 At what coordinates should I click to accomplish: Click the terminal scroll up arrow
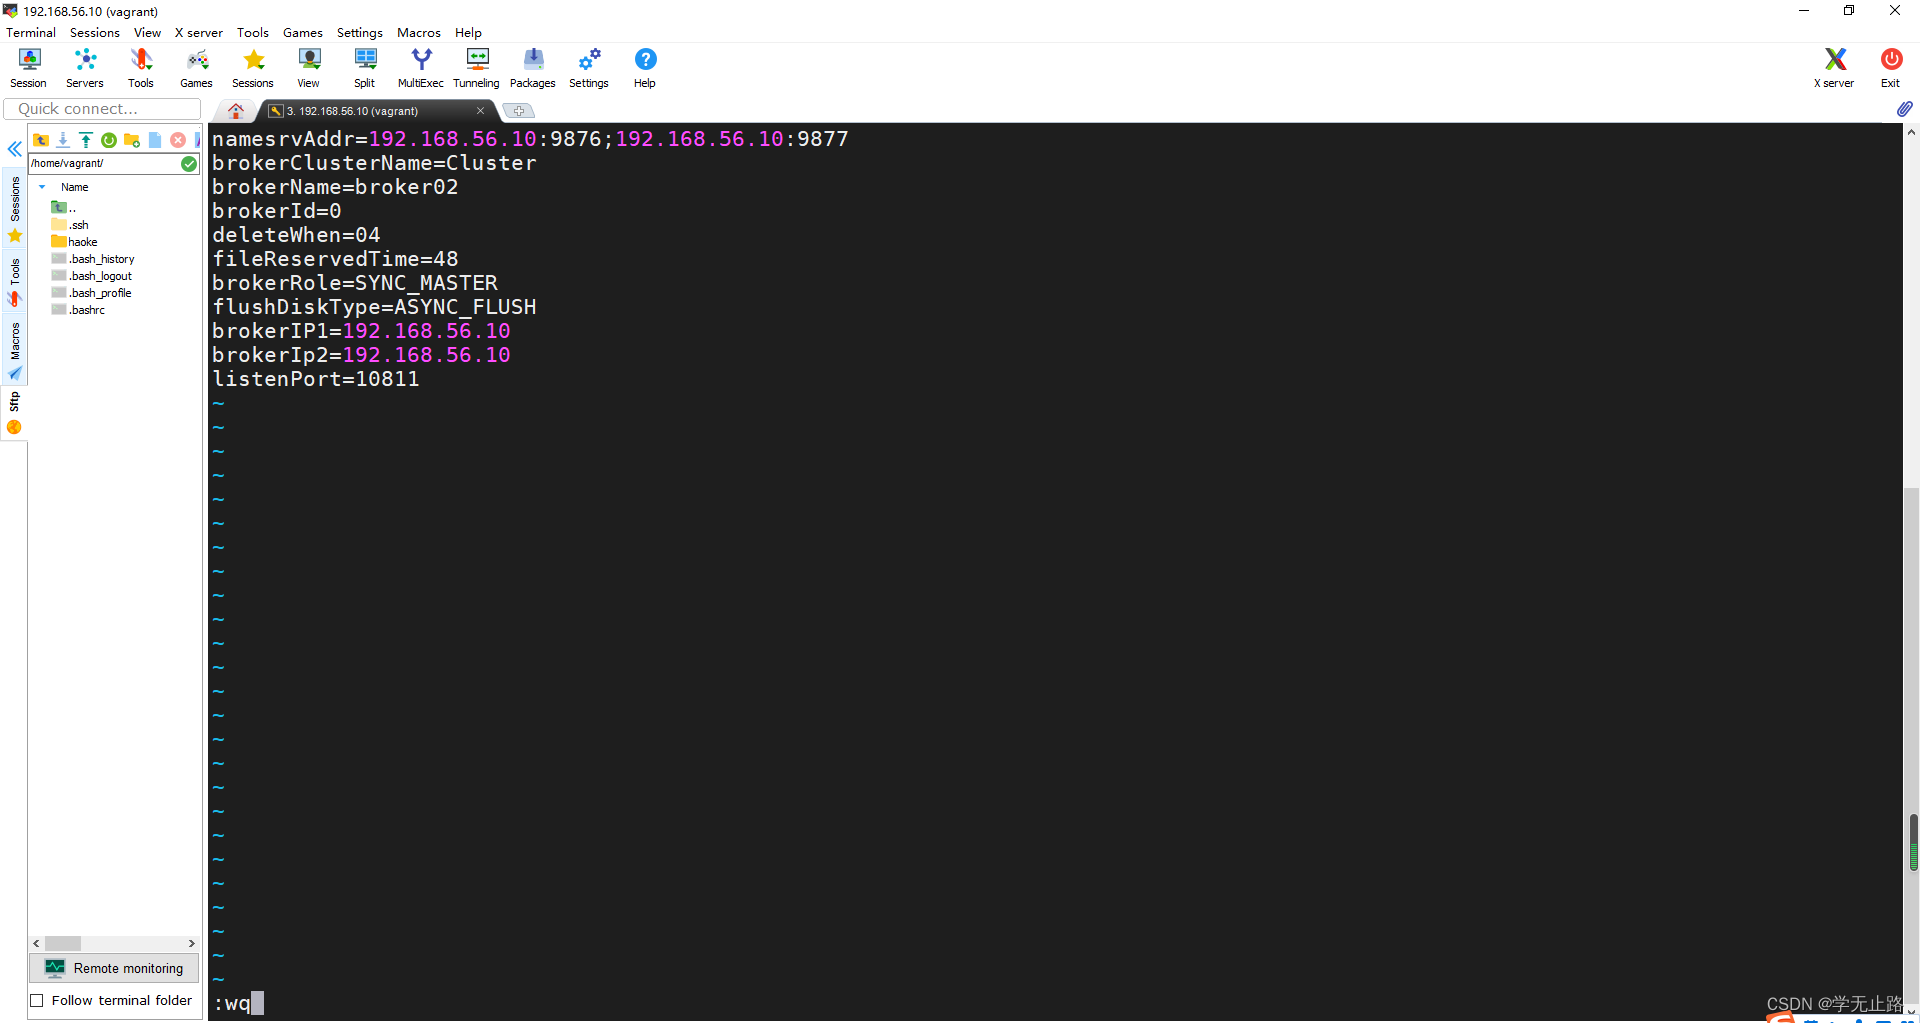tap(1911, 132)
